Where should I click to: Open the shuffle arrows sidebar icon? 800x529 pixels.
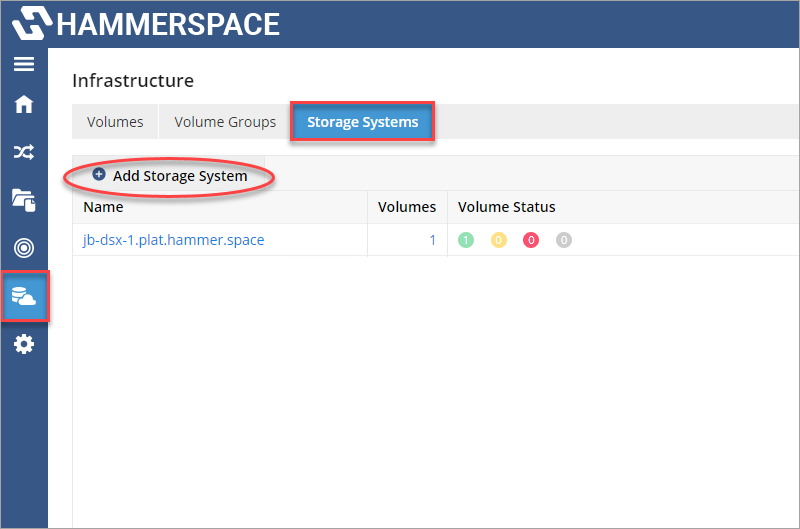coord(23,152)
